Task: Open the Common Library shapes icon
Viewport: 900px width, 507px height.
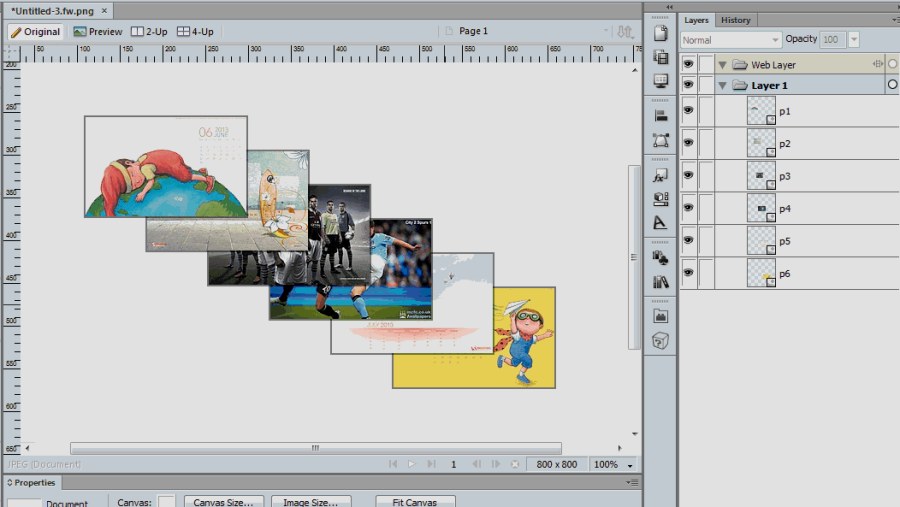Action: pos(661,258)
